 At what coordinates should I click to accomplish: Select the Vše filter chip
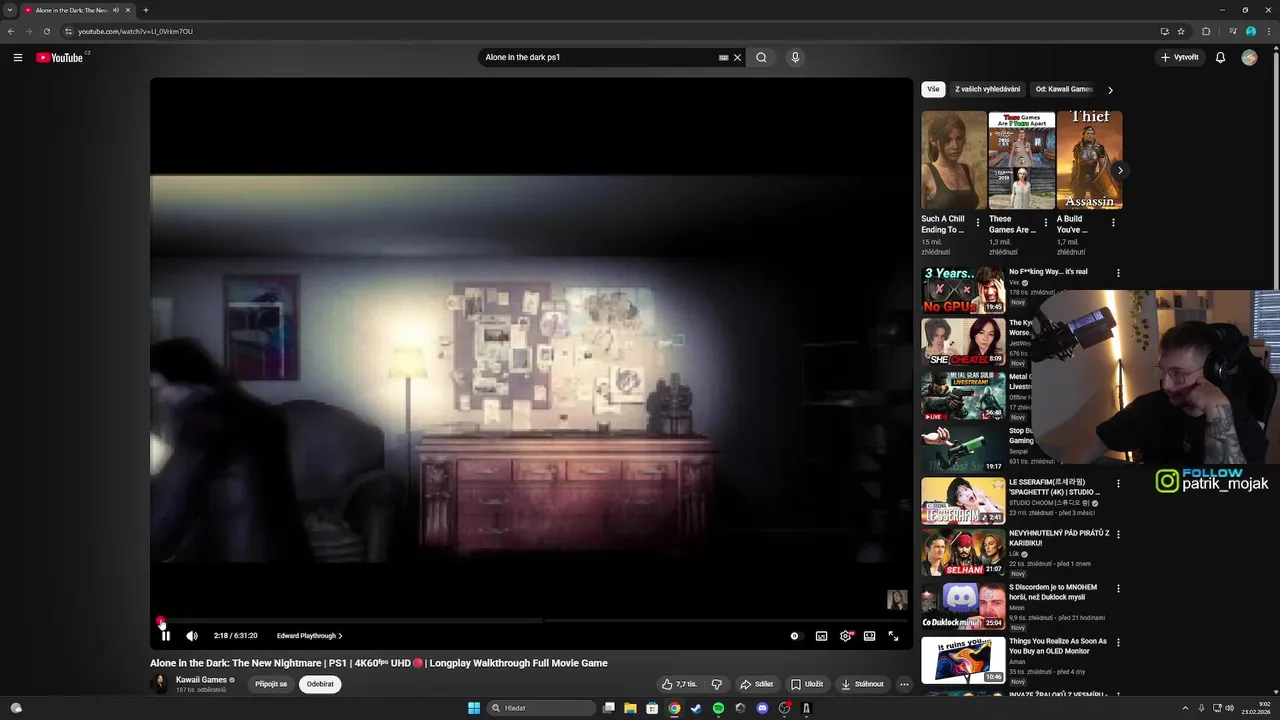[x=933, y=89]
